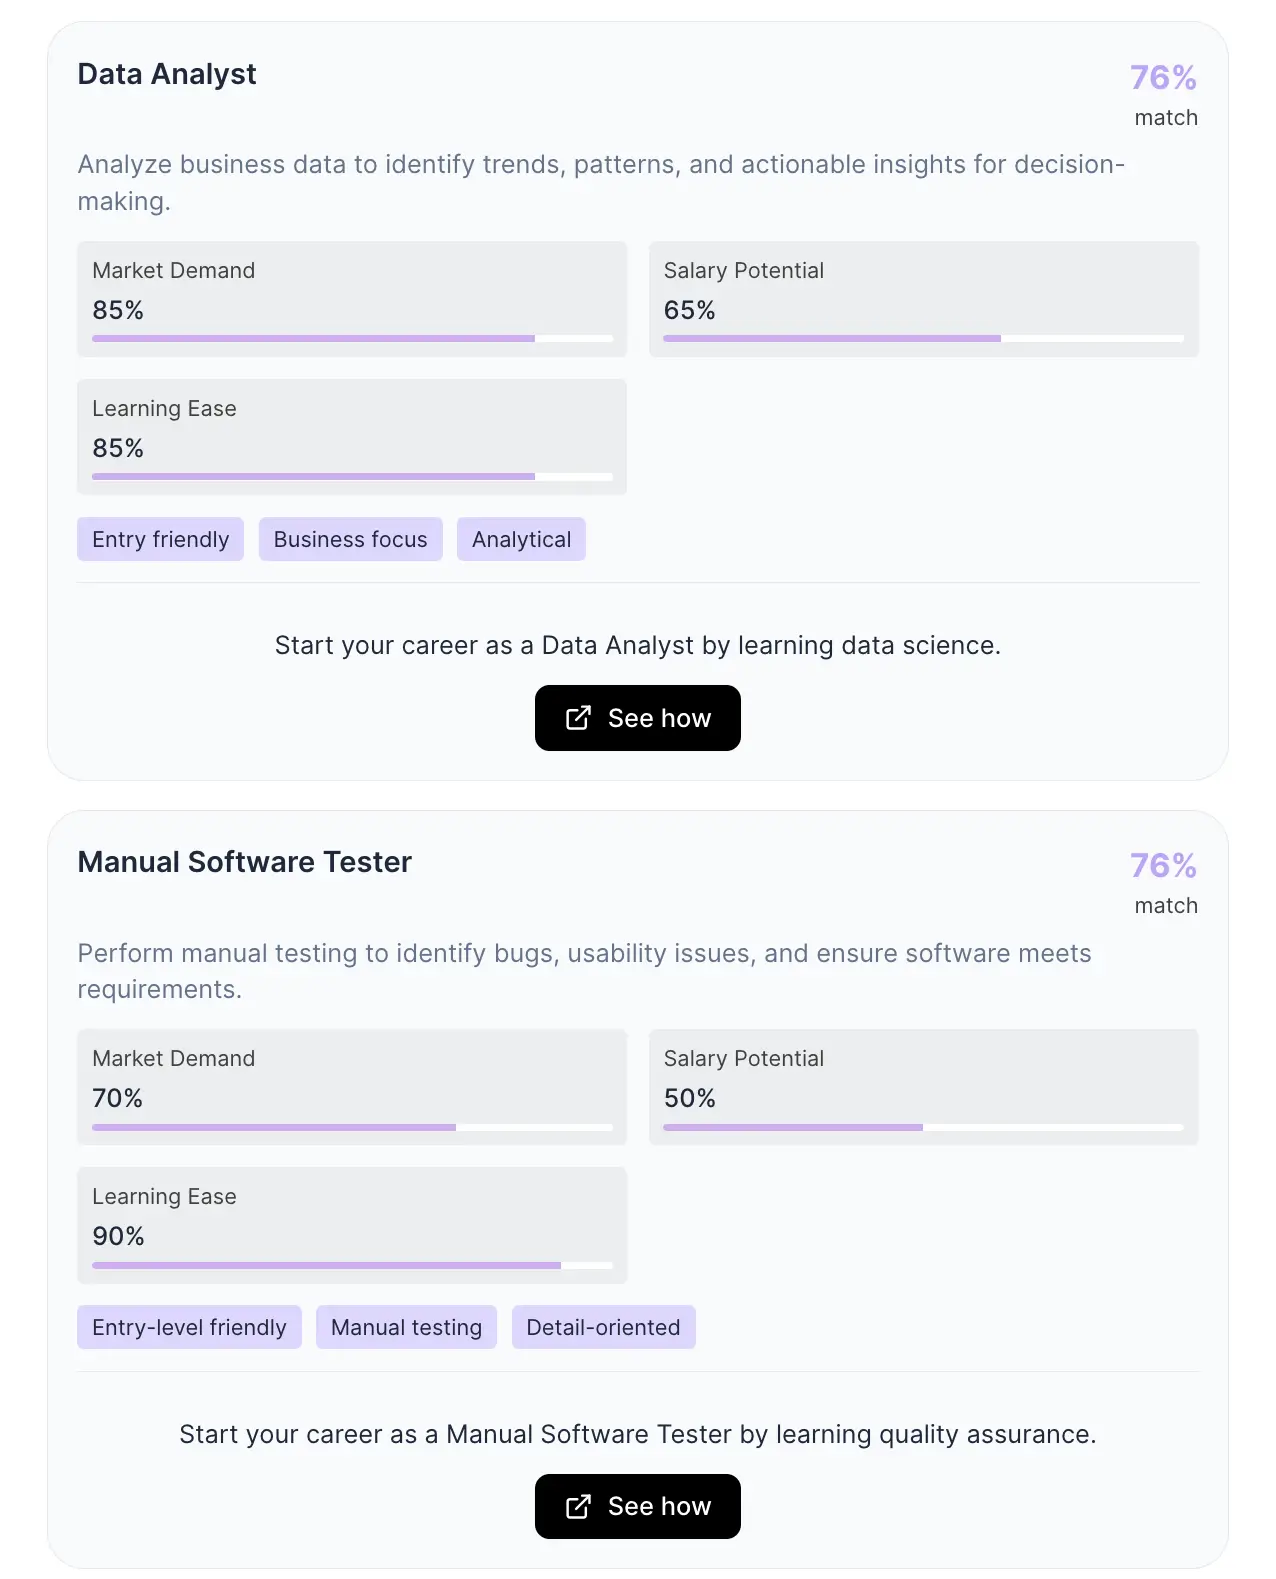Click the external-link icon in Data Analyst's See how button

[x=578, y=718]
